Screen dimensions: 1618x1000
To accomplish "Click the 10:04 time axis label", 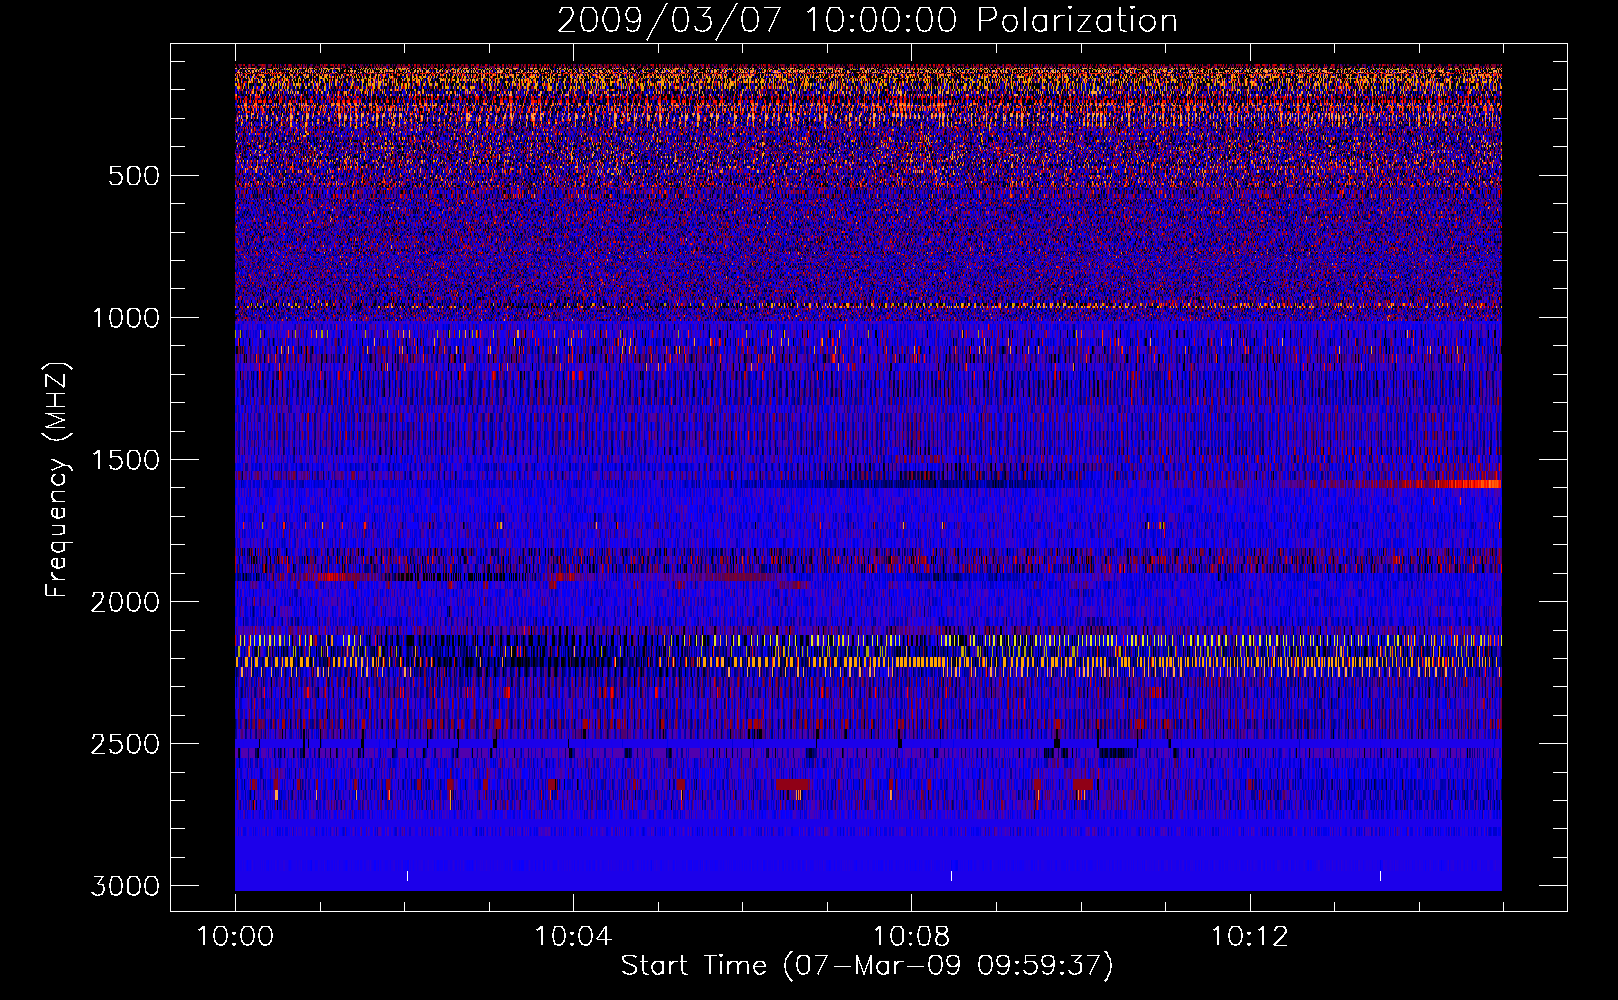I will 573,937.
